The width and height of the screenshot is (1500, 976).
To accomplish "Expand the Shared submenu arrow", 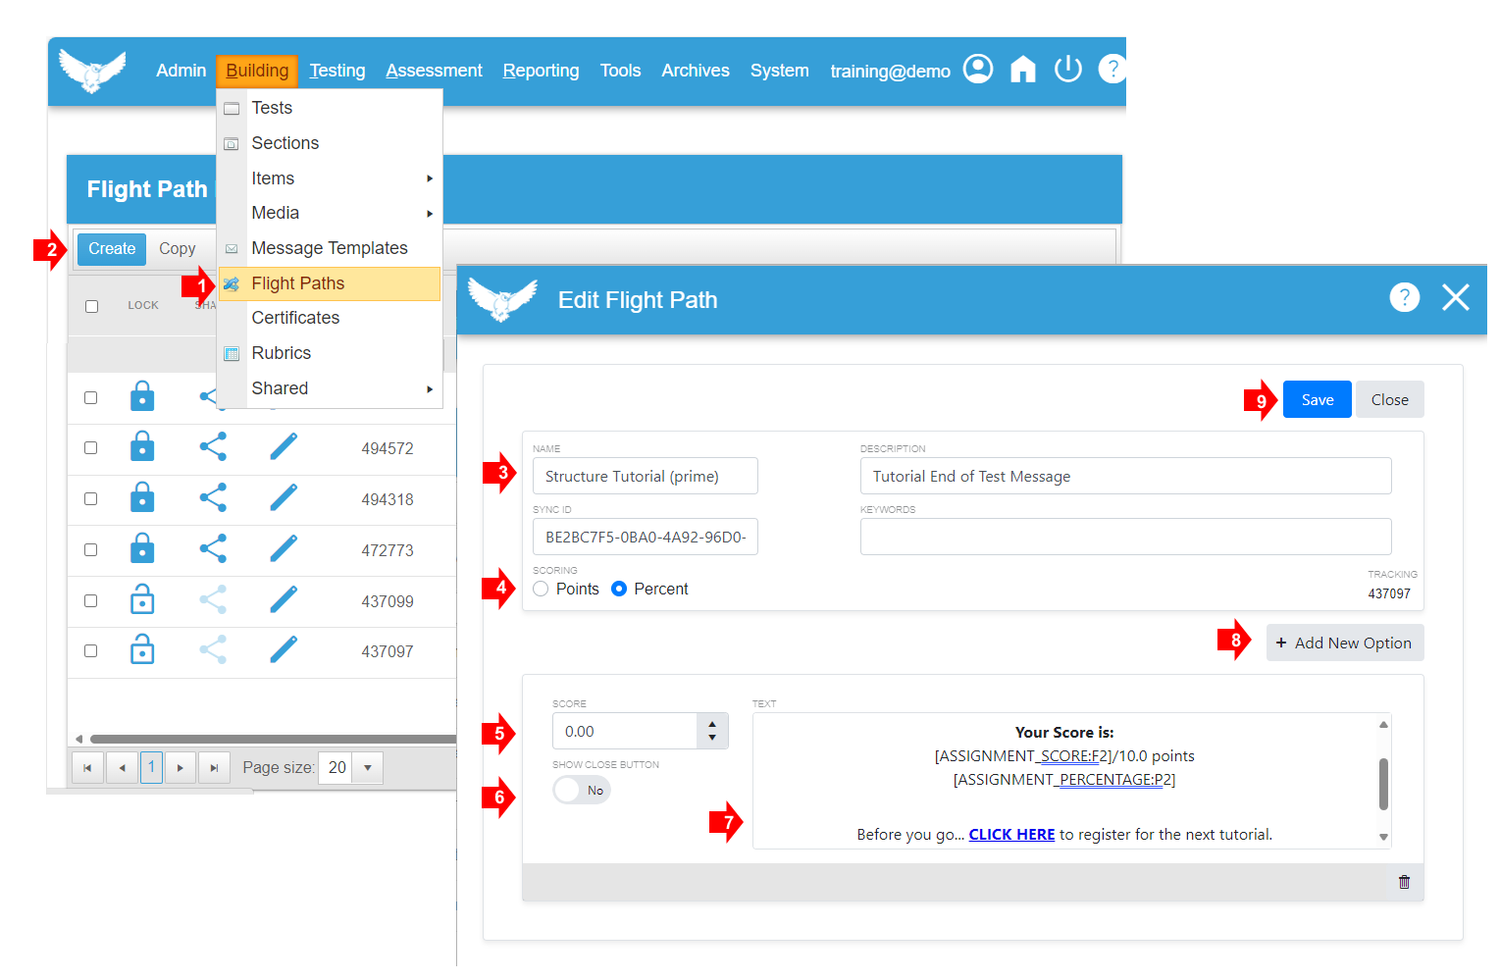I will click(429, 388).
